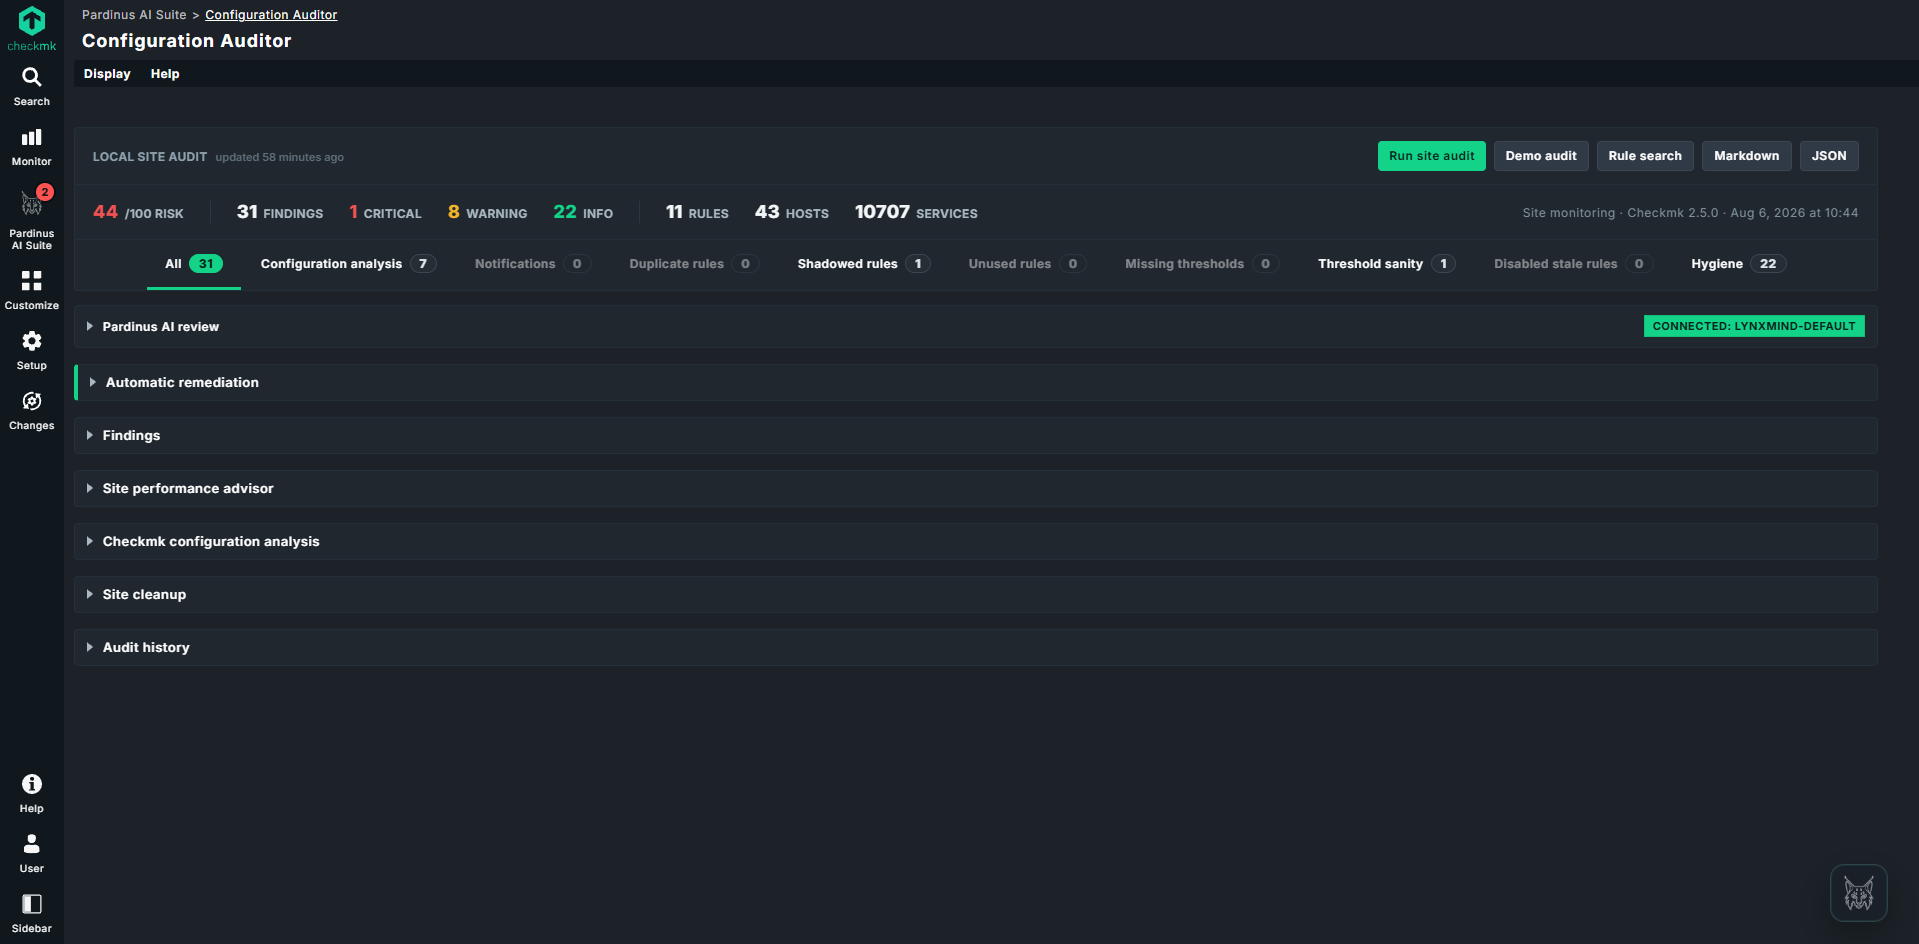Click the Connected: Lynxmind-Default status badge
The width and height of the screenshot is (1919, 944).
tap(1754, 326)
